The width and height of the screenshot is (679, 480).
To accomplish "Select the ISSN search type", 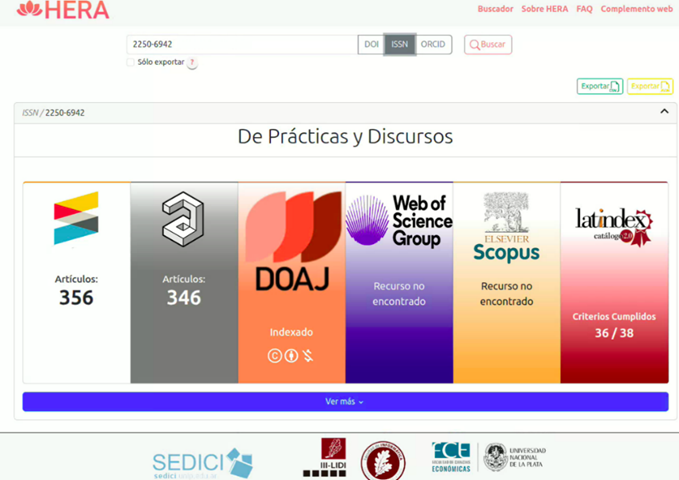I will click(x=399, y=45).
